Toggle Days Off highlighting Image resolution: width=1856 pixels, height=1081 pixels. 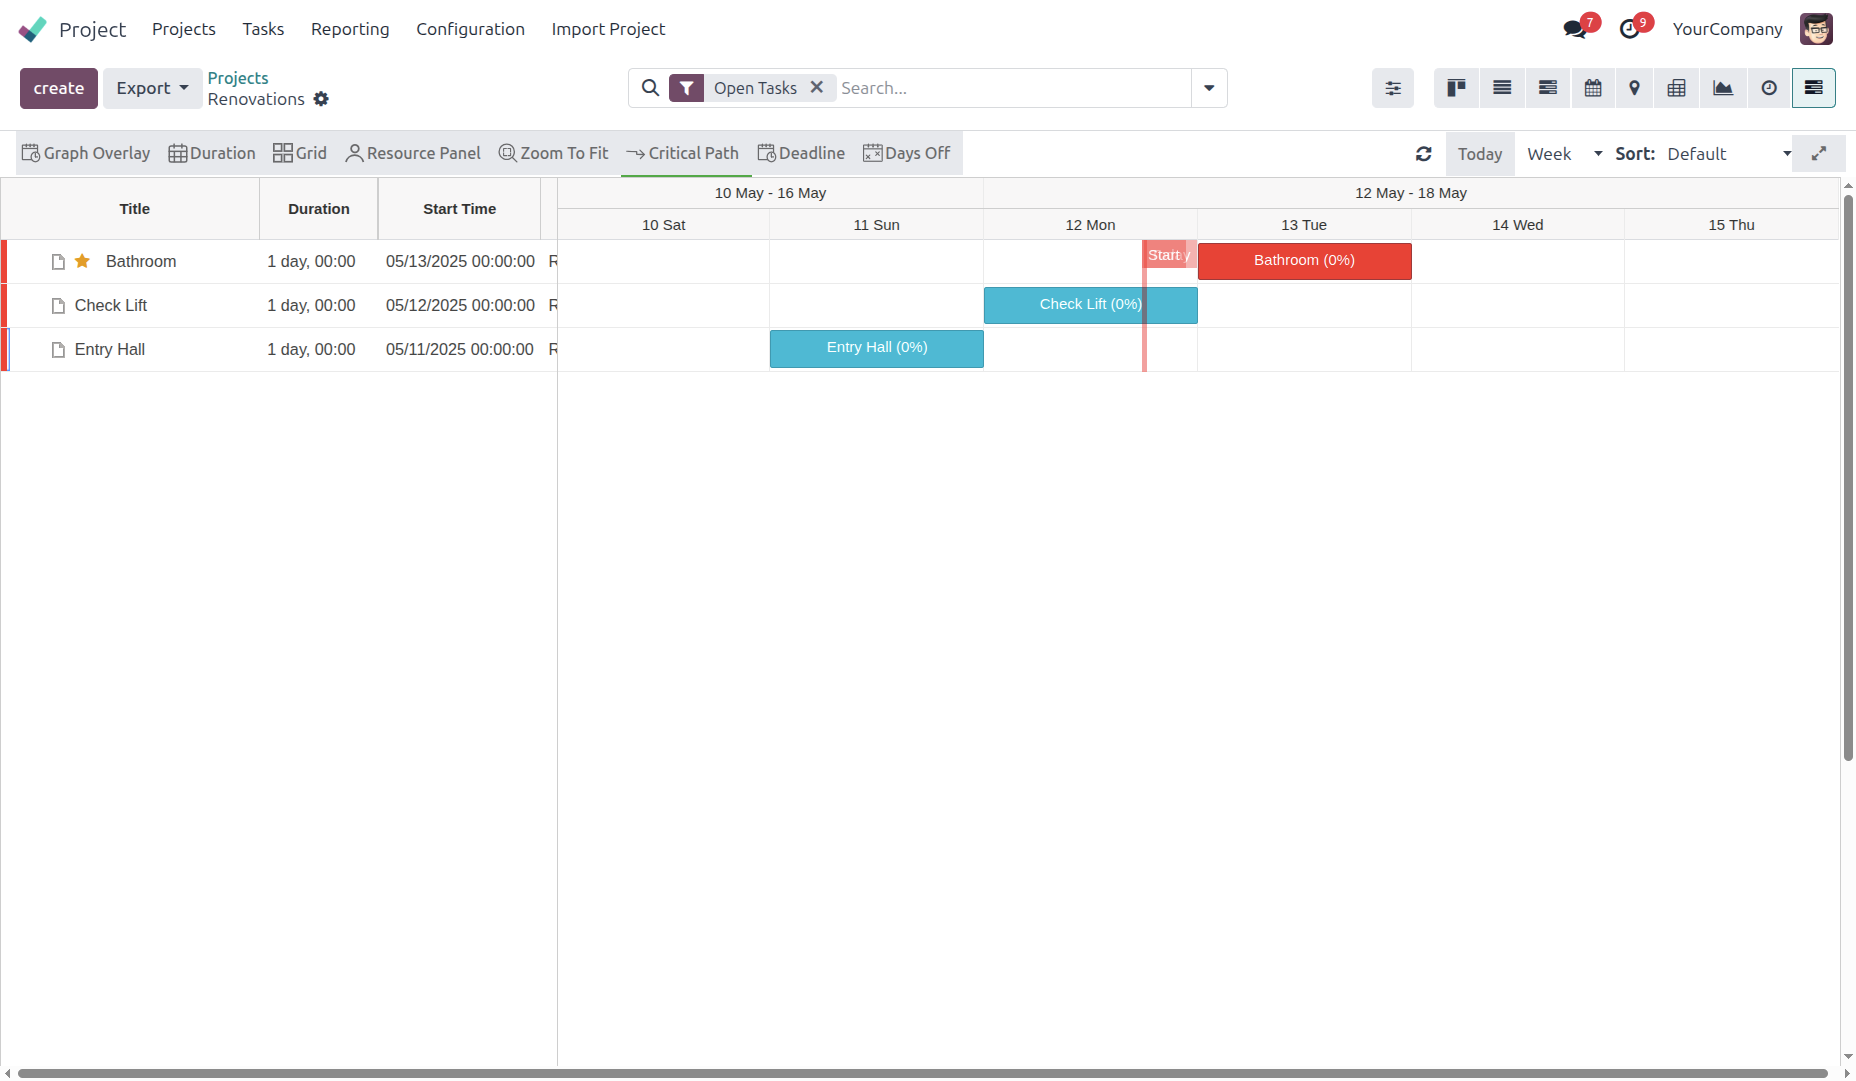pos(907,153)
